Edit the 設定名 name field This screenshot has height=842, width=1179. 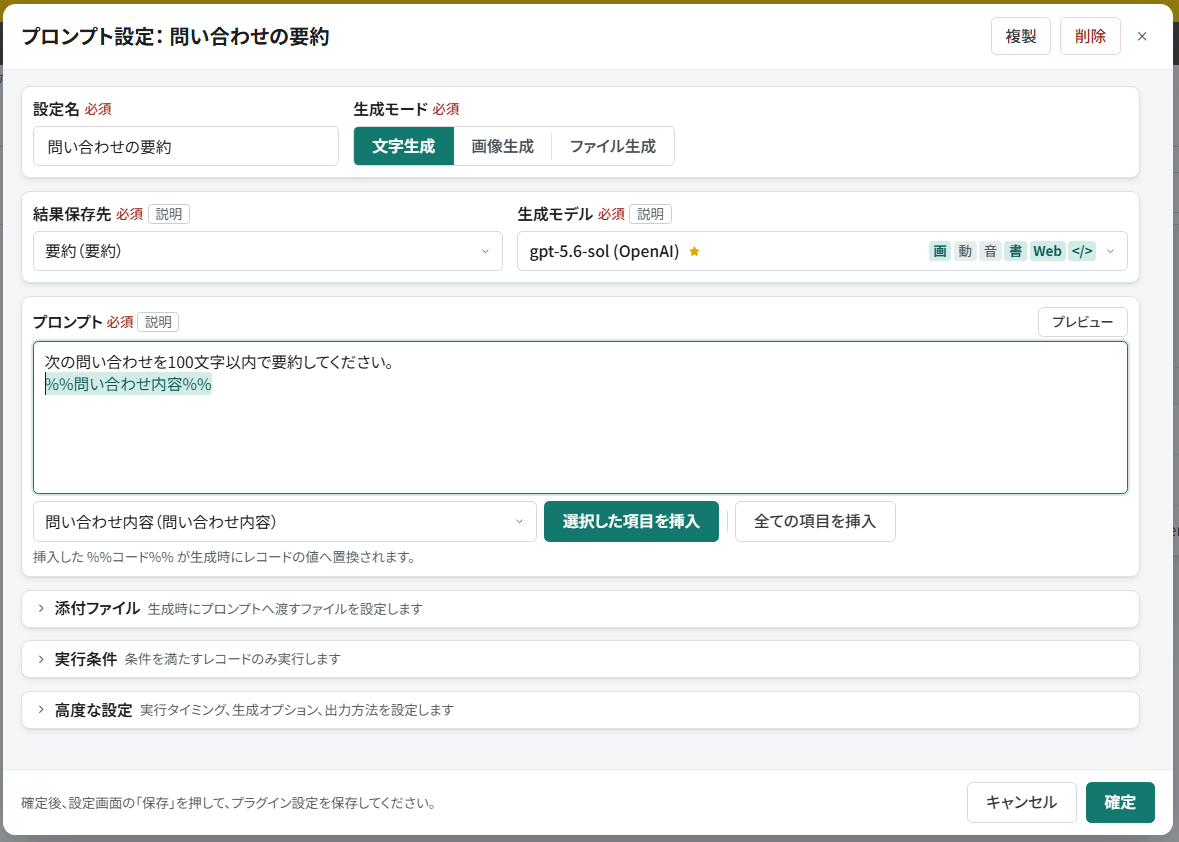[x=186, y=147]
